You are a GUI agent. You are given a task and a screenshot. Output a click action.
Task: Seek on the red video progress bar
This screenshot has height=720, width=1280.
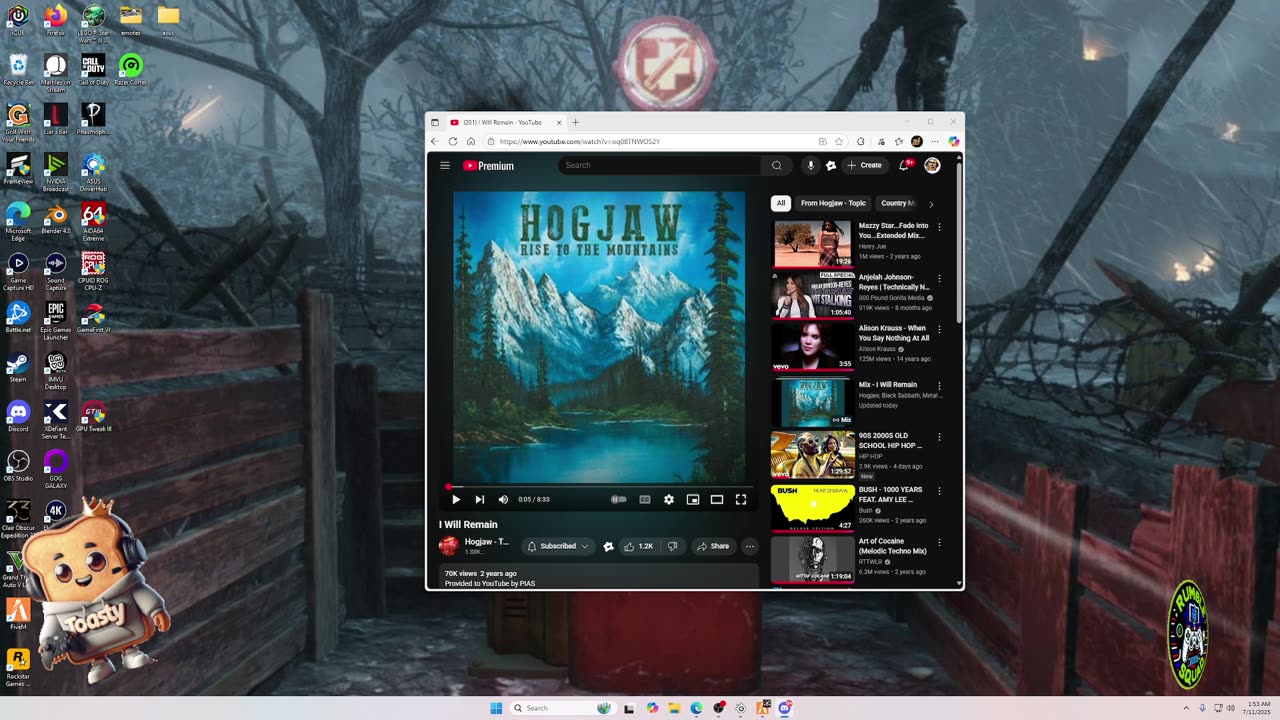click(x=599, y=487)
